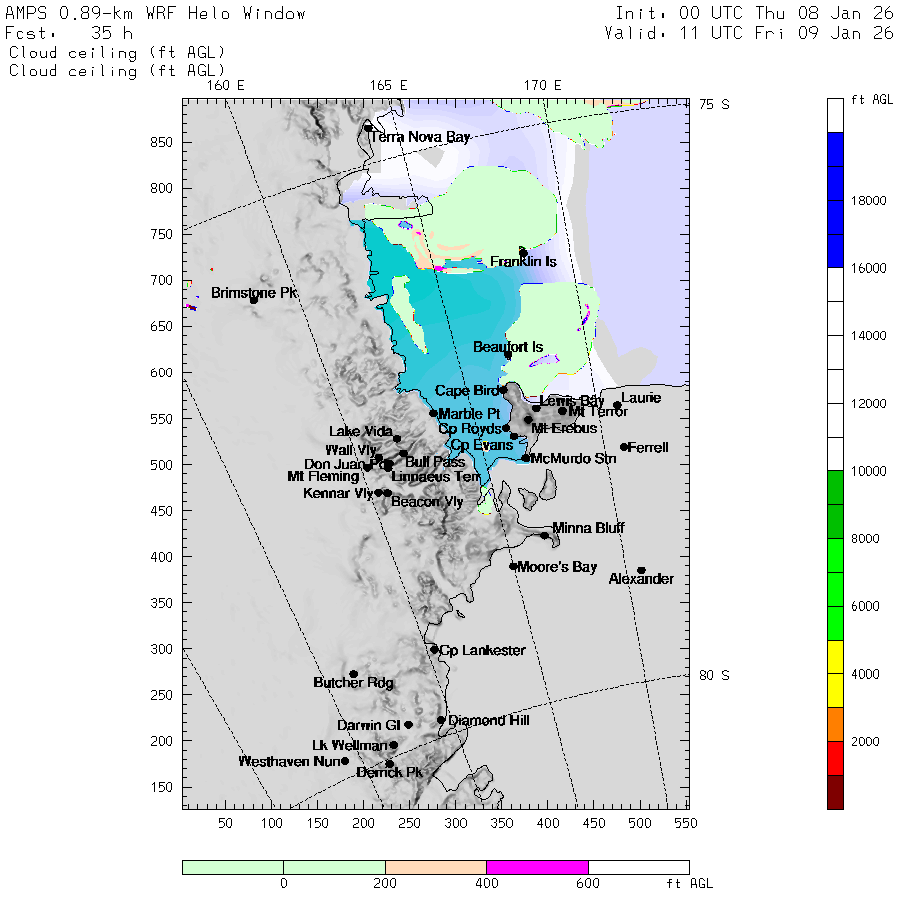Click the Beaufort Is label
900x900 pixels.
(507, 347)
